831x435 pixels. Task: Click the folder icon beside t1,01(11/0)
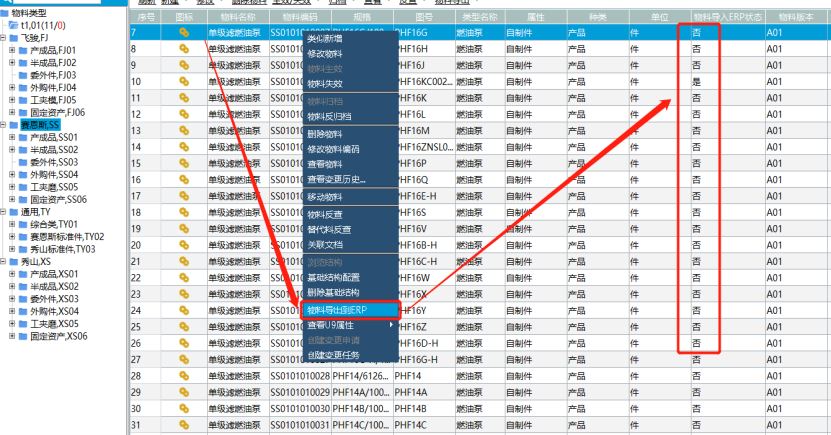12,25
